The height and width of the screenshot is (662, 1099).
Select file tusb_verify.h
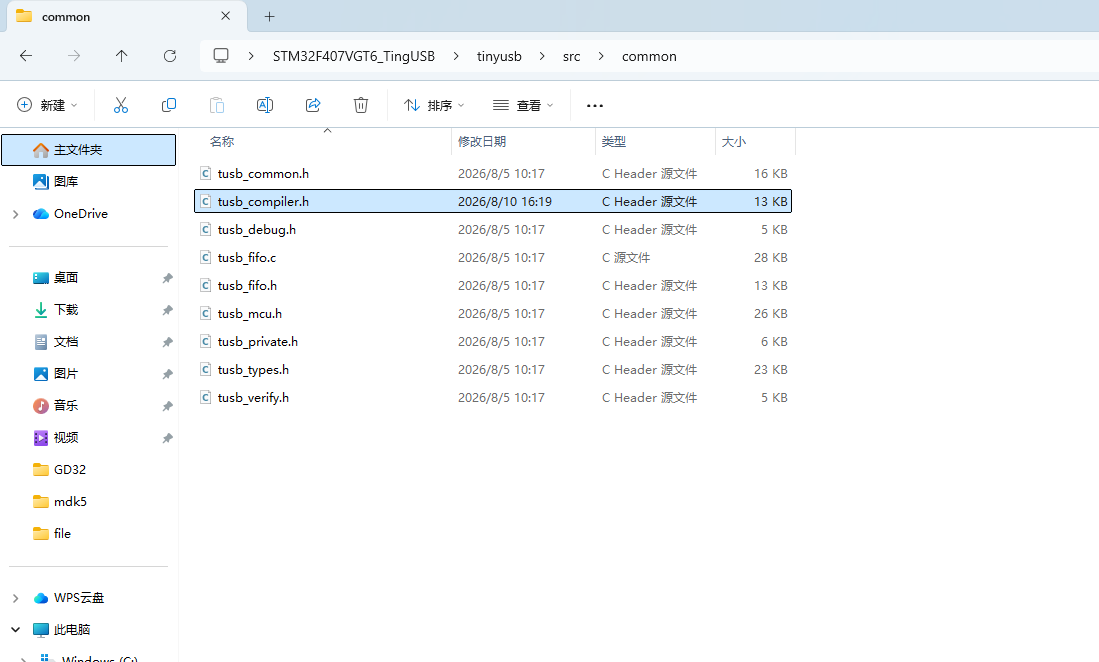pyautogui.click(x=493, y=397)
